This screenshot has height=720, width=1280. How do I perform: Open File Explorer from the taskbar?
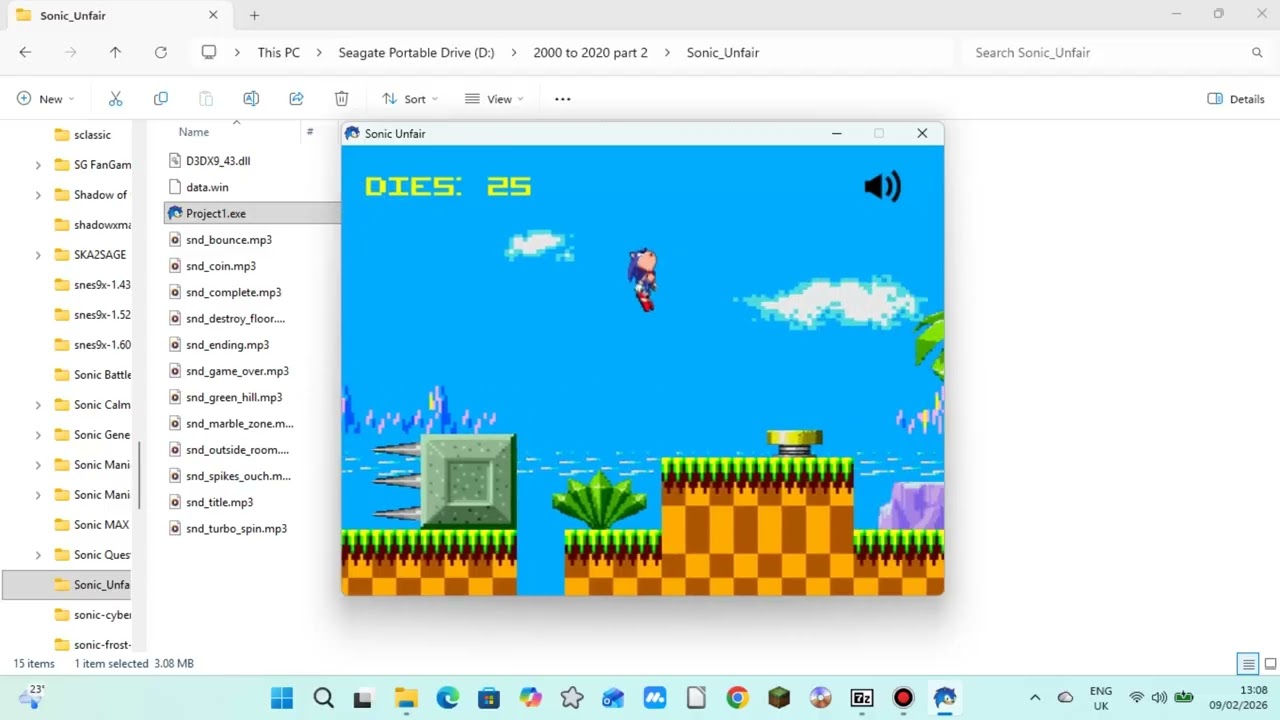pyautogui.click(x=405, y=697)
